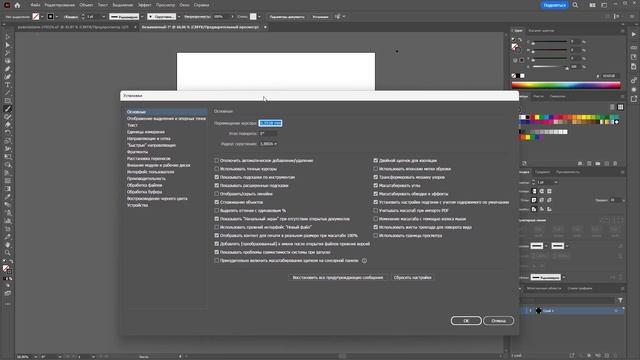This screenshot has height=360, width=640.
Task: Select the Rotate tool
Action: tap(8, 133)
